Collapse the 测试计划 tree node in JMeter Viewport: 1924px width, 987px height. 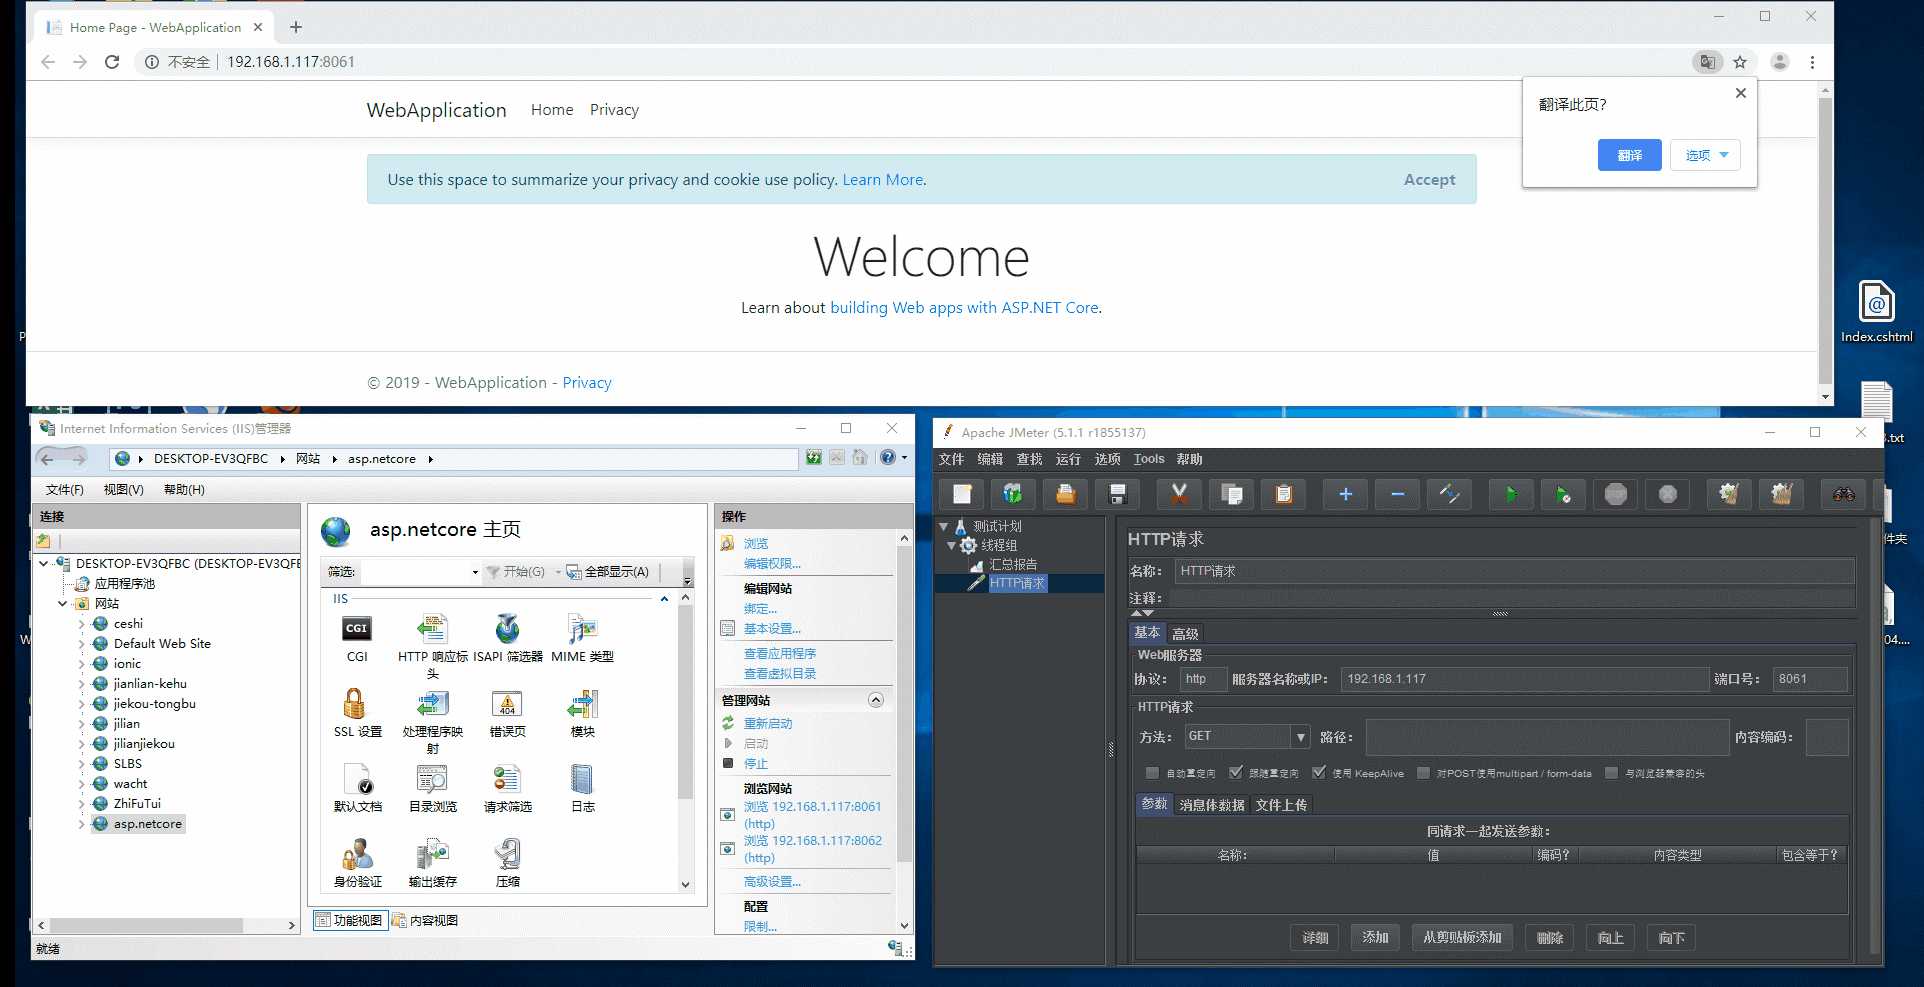click(943, 526)
